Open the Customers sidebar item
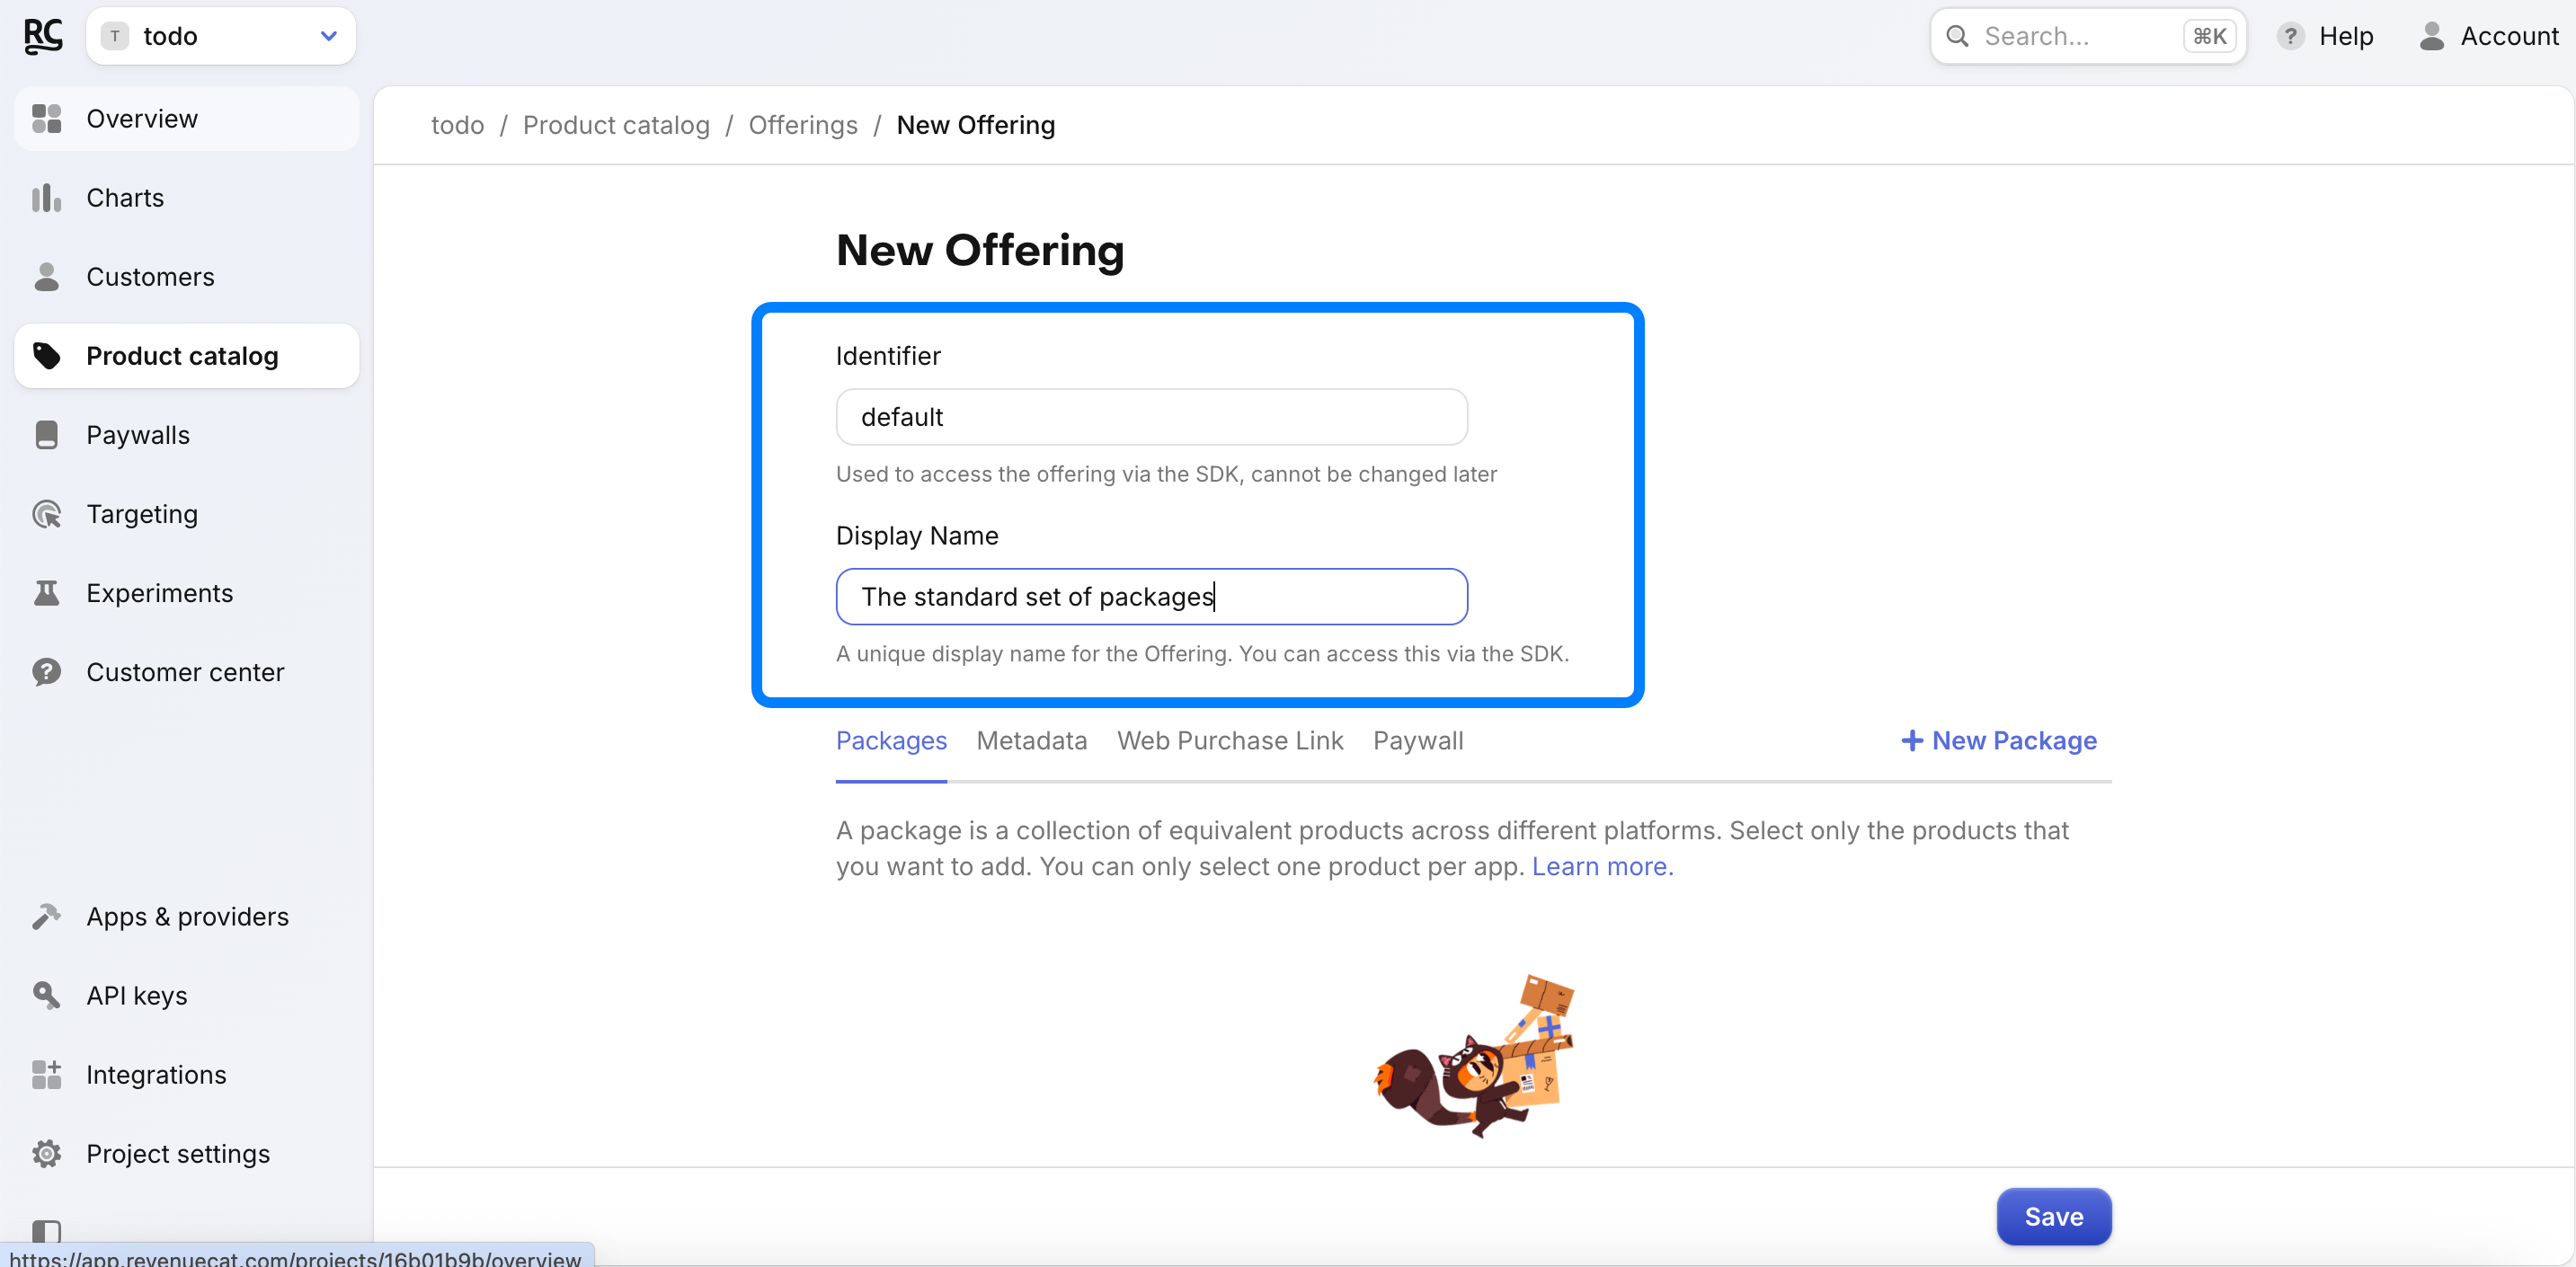2576x1267 pixels. click(x=150, y=277)
